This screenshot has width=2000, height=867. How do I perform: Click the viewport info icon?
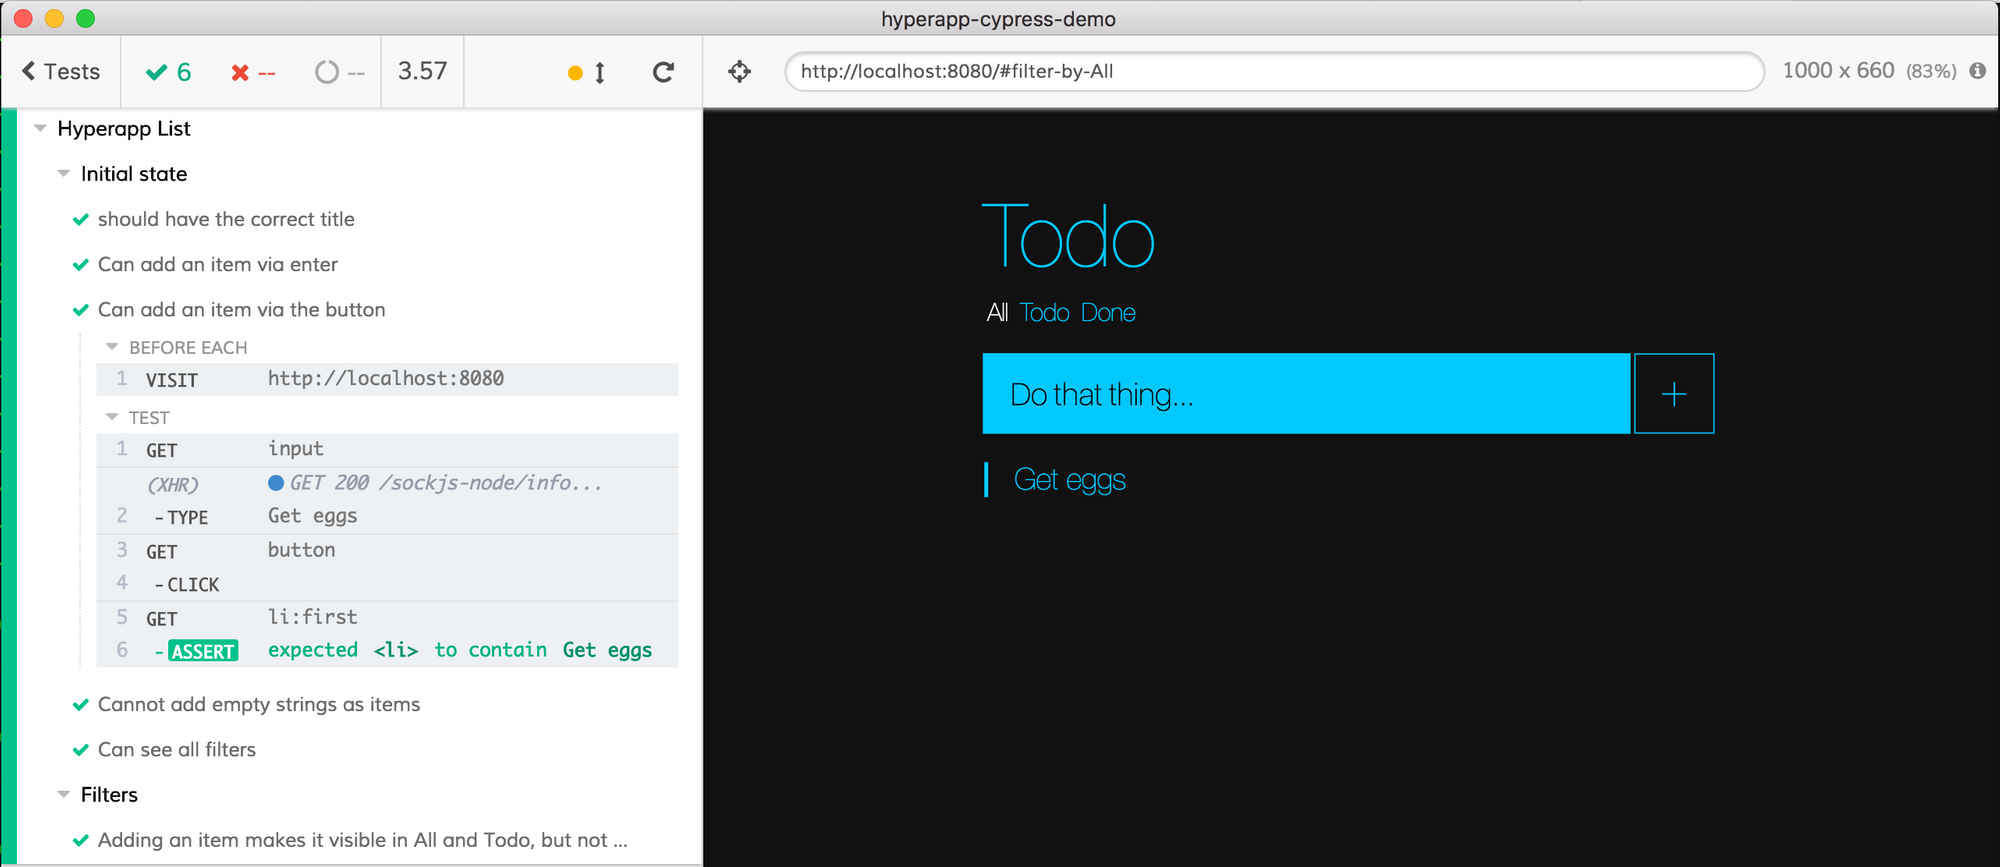(1977, 71)
